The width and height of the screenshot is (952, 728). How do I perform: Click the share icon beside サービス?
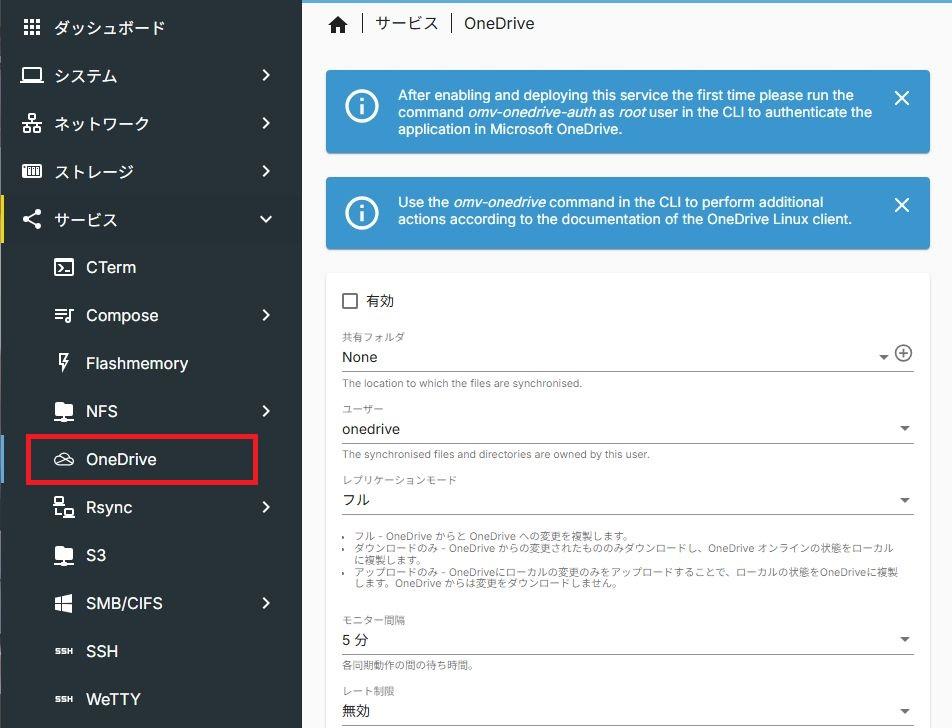pos(32,219)
